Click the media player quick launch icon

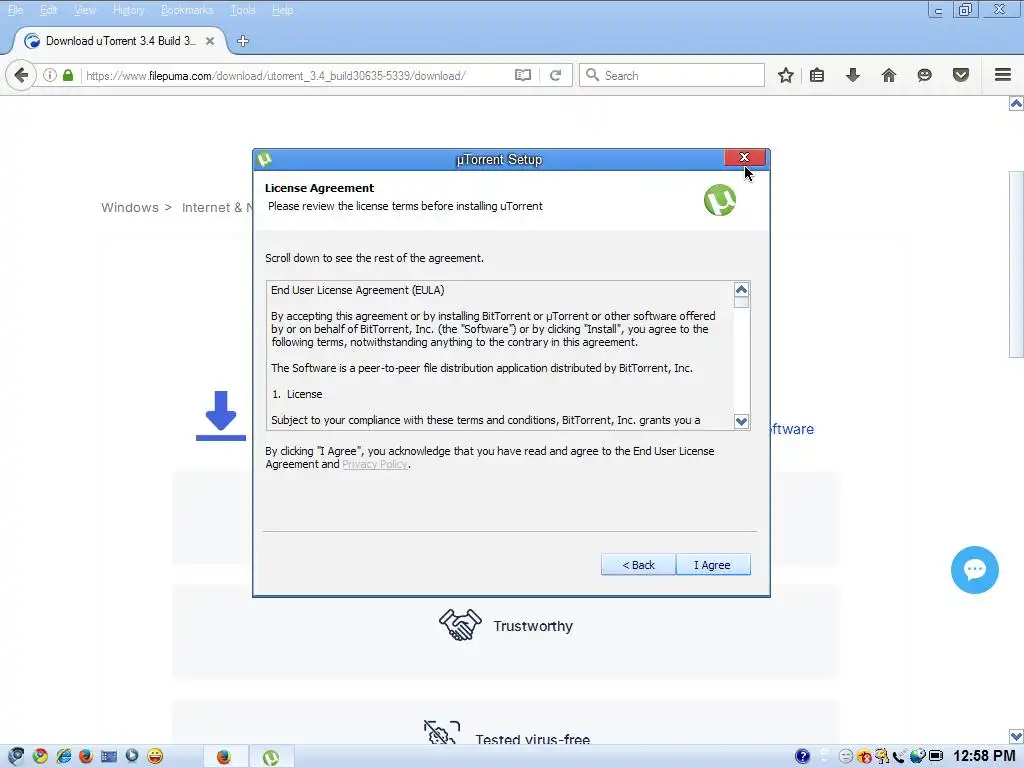132,756
